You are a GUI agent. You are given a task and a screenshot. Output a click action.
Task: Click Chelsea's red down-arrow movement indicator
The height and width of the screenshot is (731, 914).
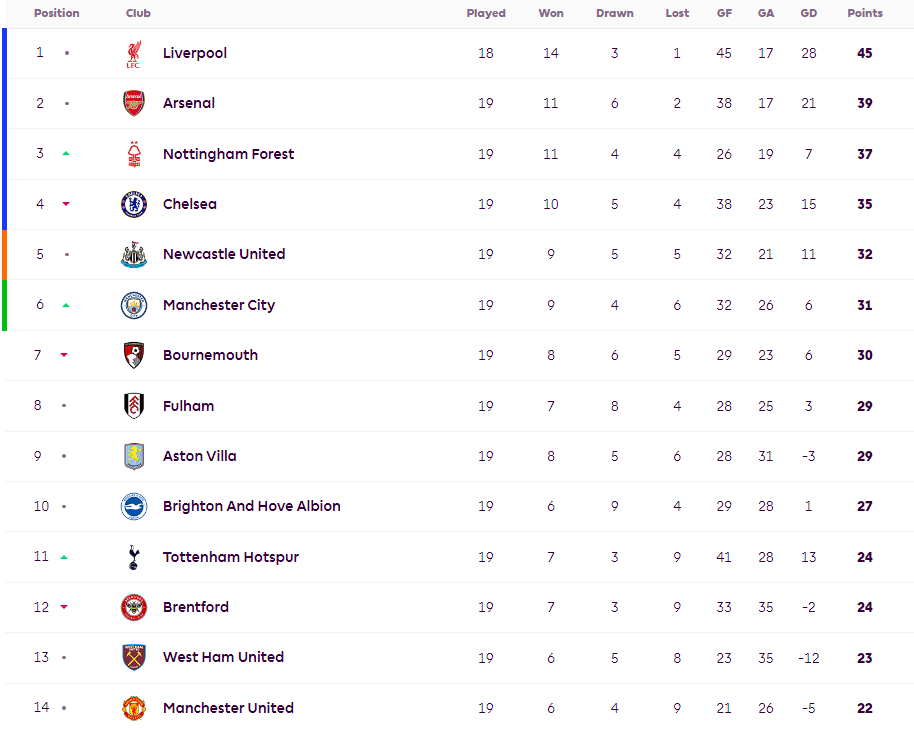[66, 204]
